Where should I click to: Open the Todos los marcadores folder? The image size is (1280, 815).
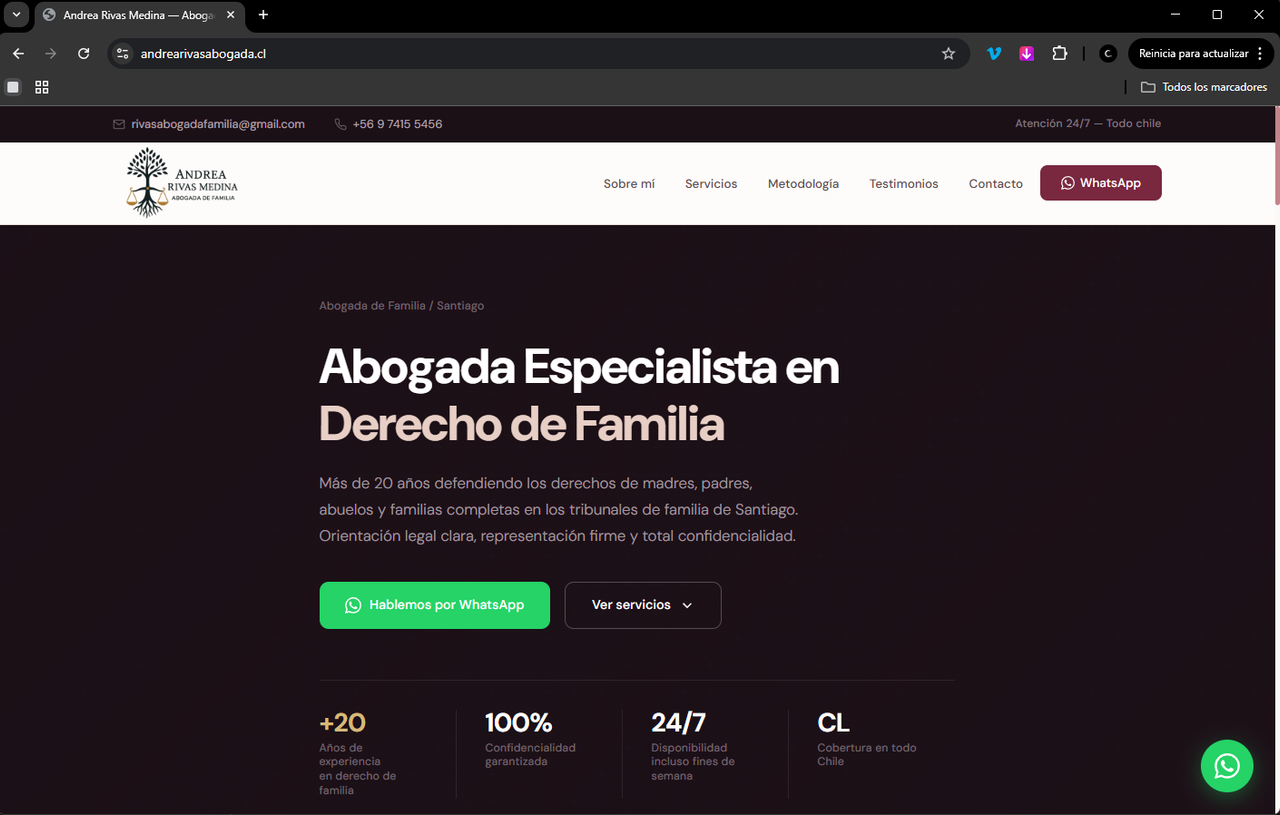coord(1204,87)
